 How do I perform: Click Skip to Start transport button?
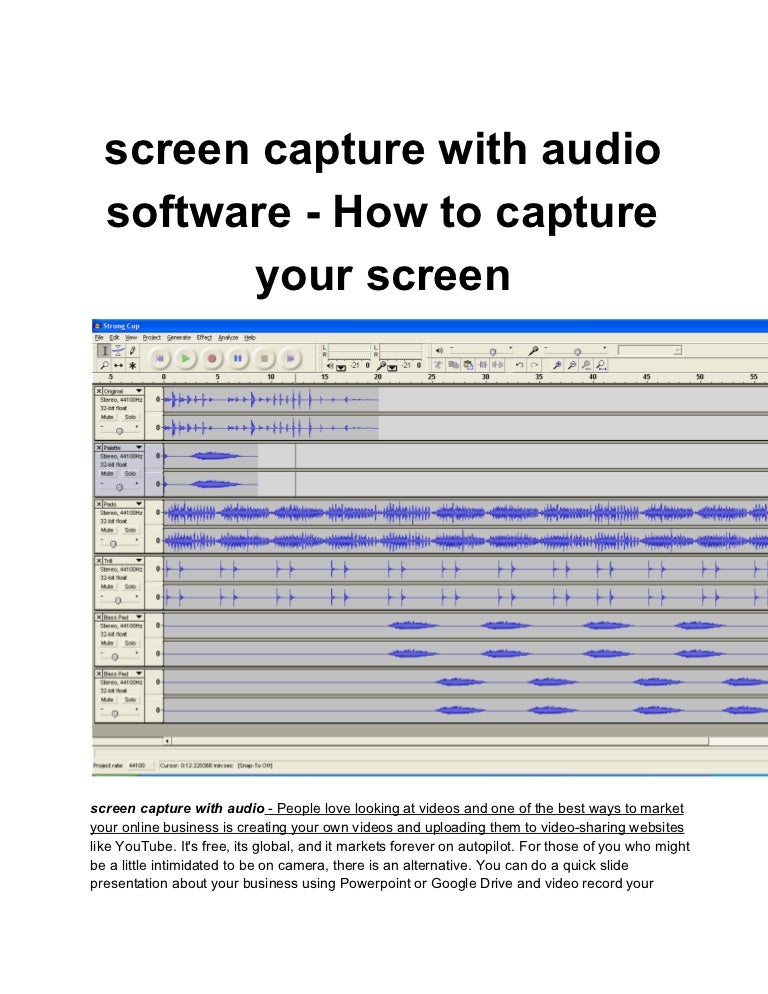click(159, 358)
